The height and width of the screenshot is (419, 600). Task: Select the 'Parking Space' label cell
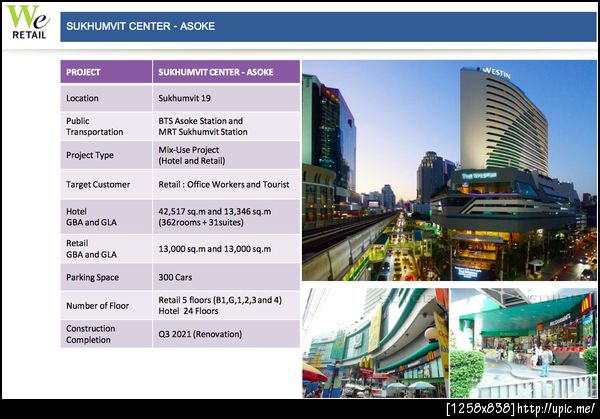(x=106, y=277)
